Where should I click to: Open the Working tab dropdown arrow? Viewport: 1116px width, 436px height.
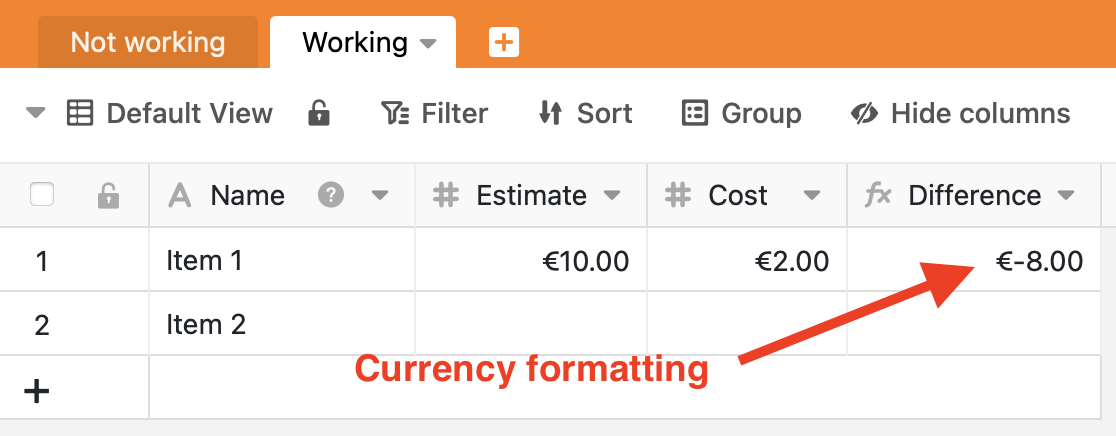428,43
